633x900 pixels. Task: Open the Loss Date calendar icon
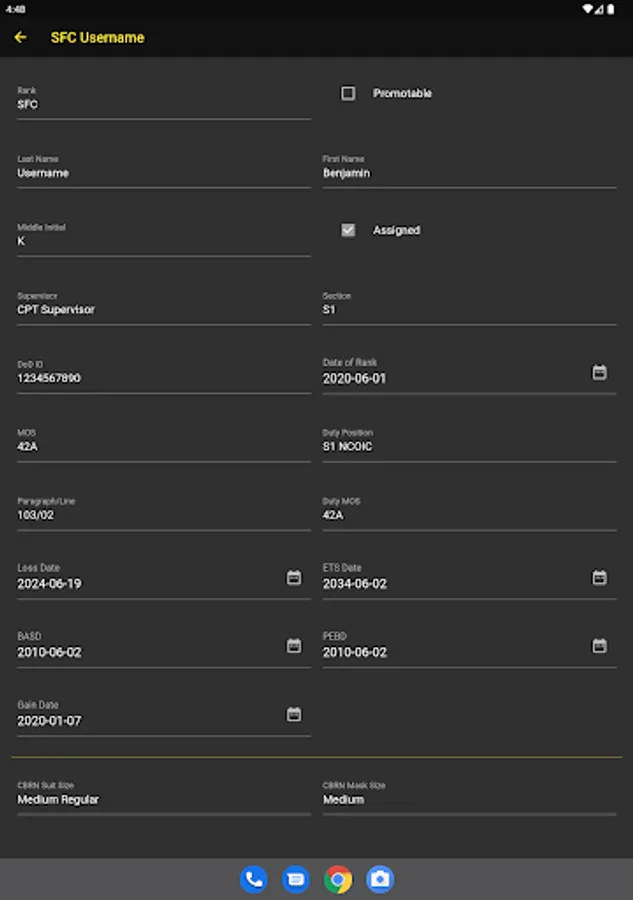294,578
